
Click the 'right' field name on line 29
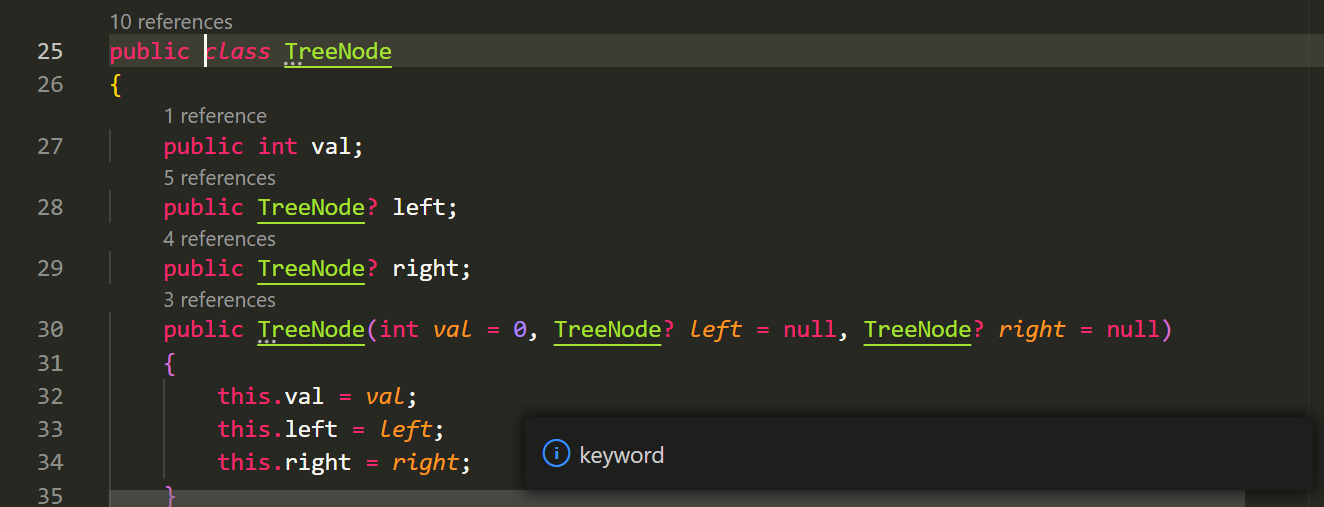point(425,269)
